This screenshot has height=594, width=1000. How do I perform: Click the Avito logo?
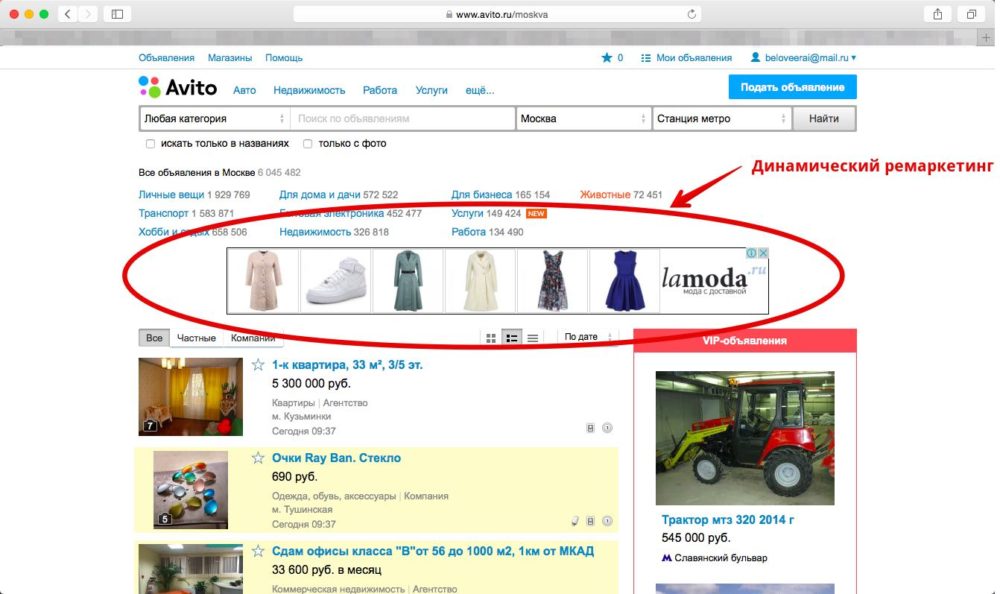coord(178,87)
